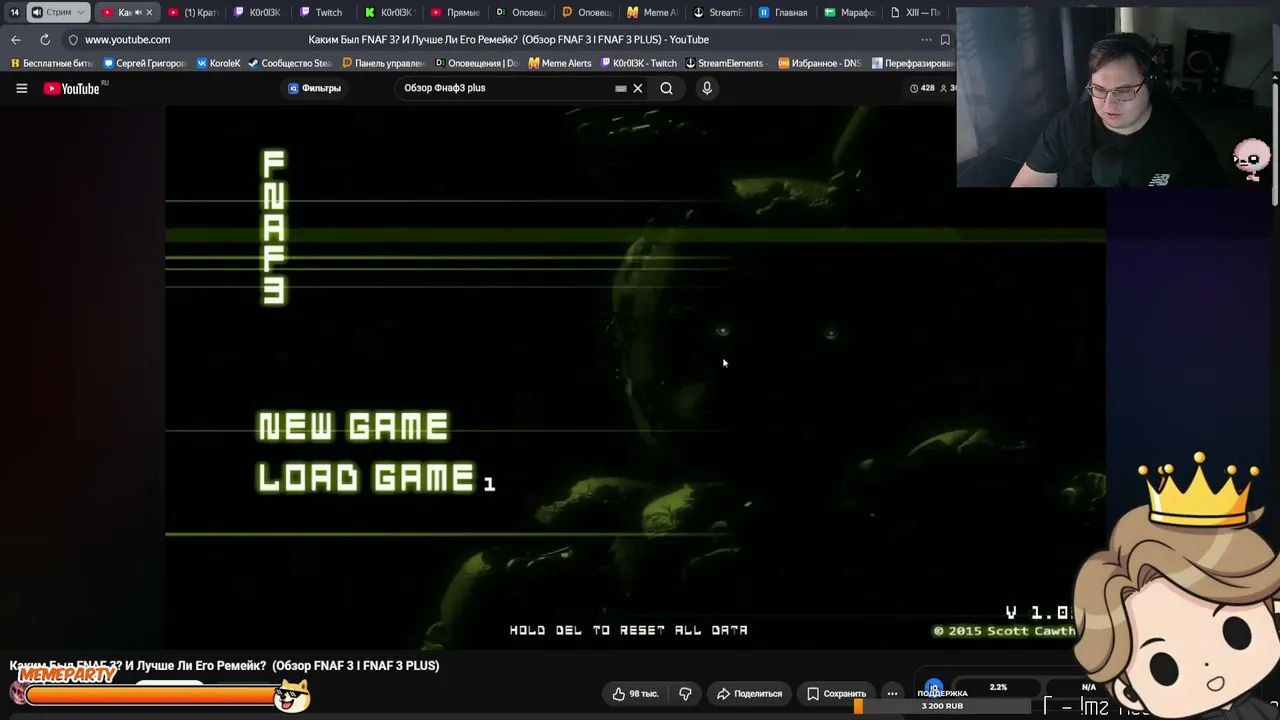Open the StreamElements bookmark
This screenshot has height=720, width=1280.
[x=724, y=63]
